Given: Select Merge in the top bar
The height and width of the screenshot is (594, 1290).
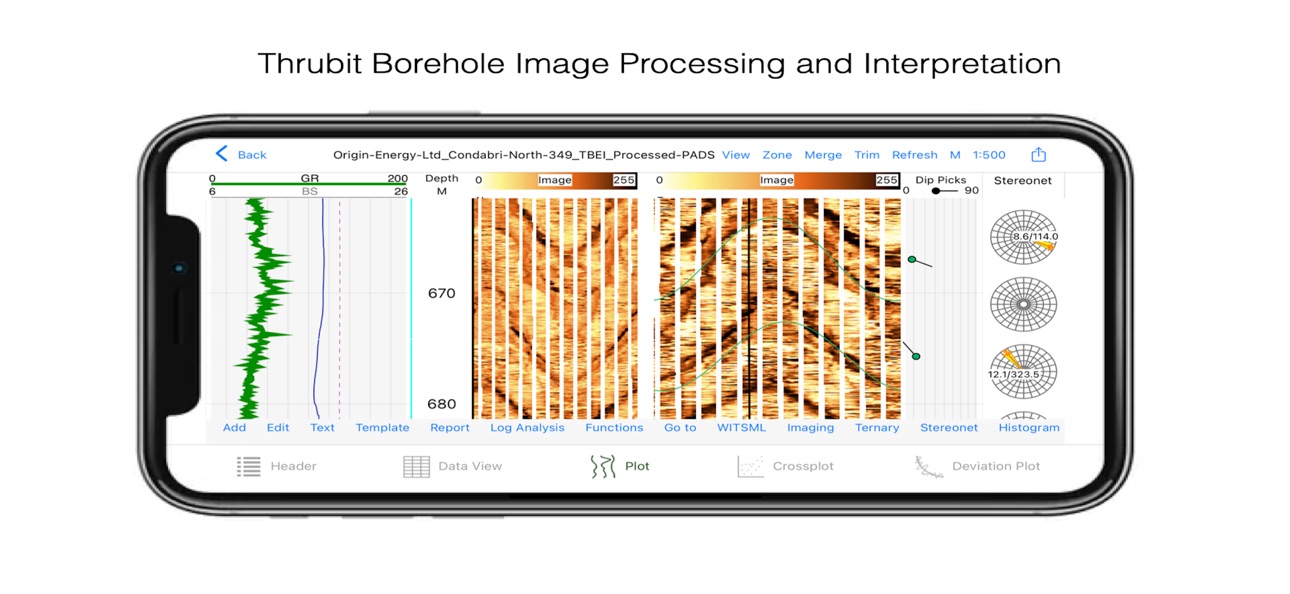Looking at the screenshot, I should 823,155.
